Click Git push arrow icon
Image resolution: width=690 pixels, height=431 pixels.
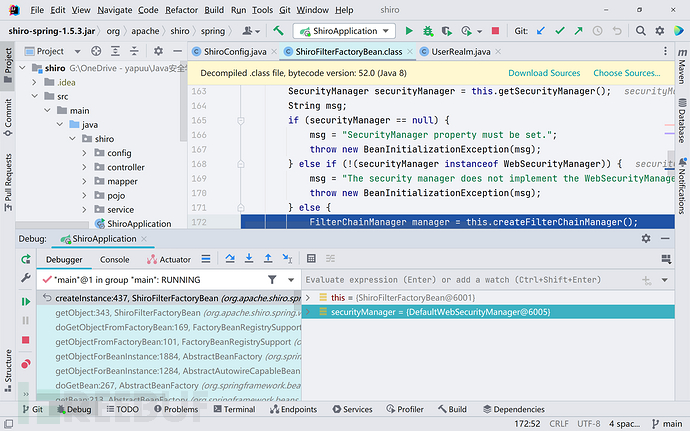click(578, 31)
